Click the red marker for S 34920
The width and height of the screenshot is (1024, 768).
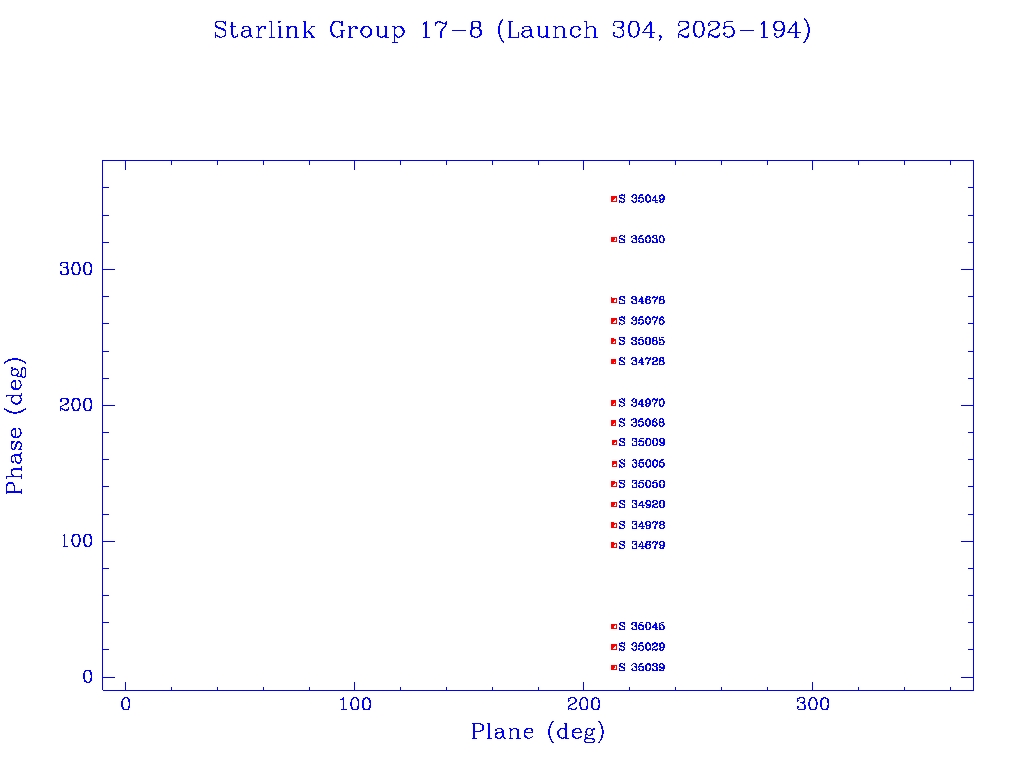coord(614,504)
